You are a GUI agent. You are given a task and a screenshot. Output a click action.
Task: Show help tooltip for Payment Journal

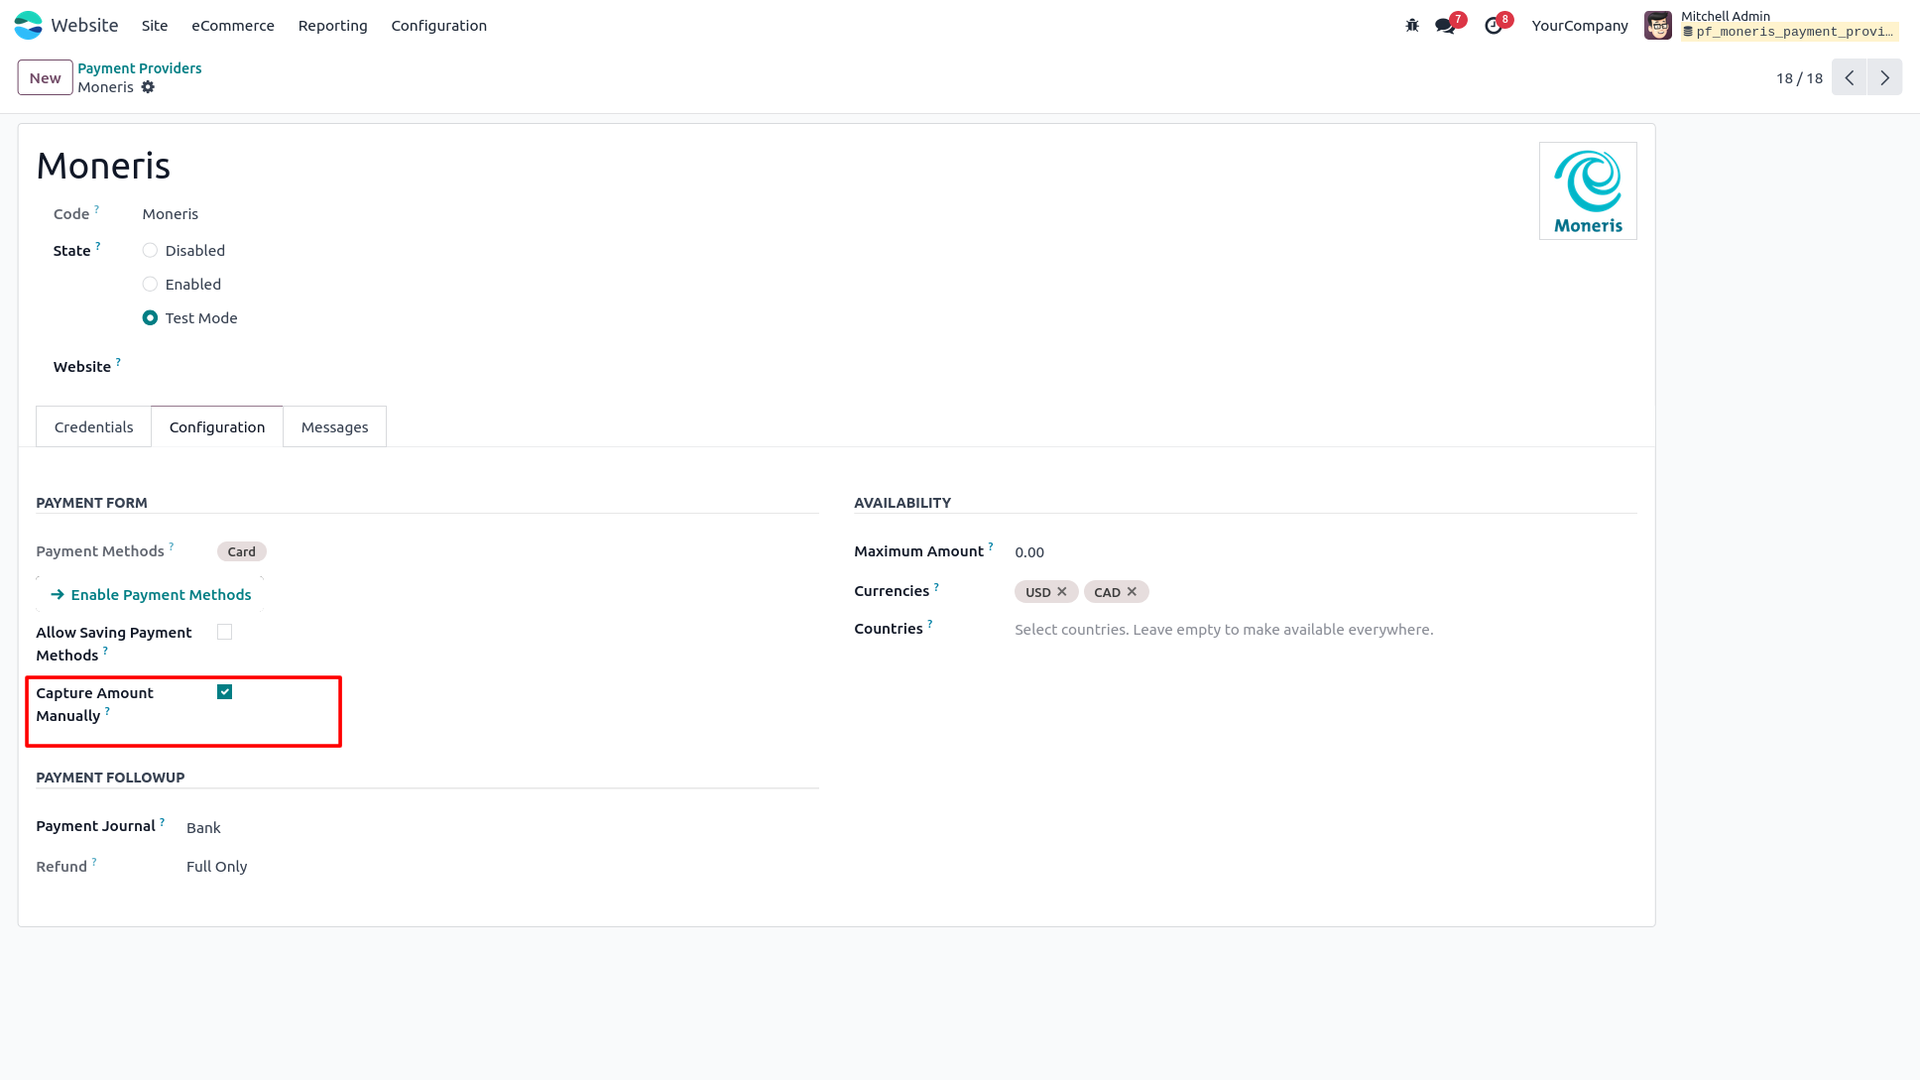point(162,821)
